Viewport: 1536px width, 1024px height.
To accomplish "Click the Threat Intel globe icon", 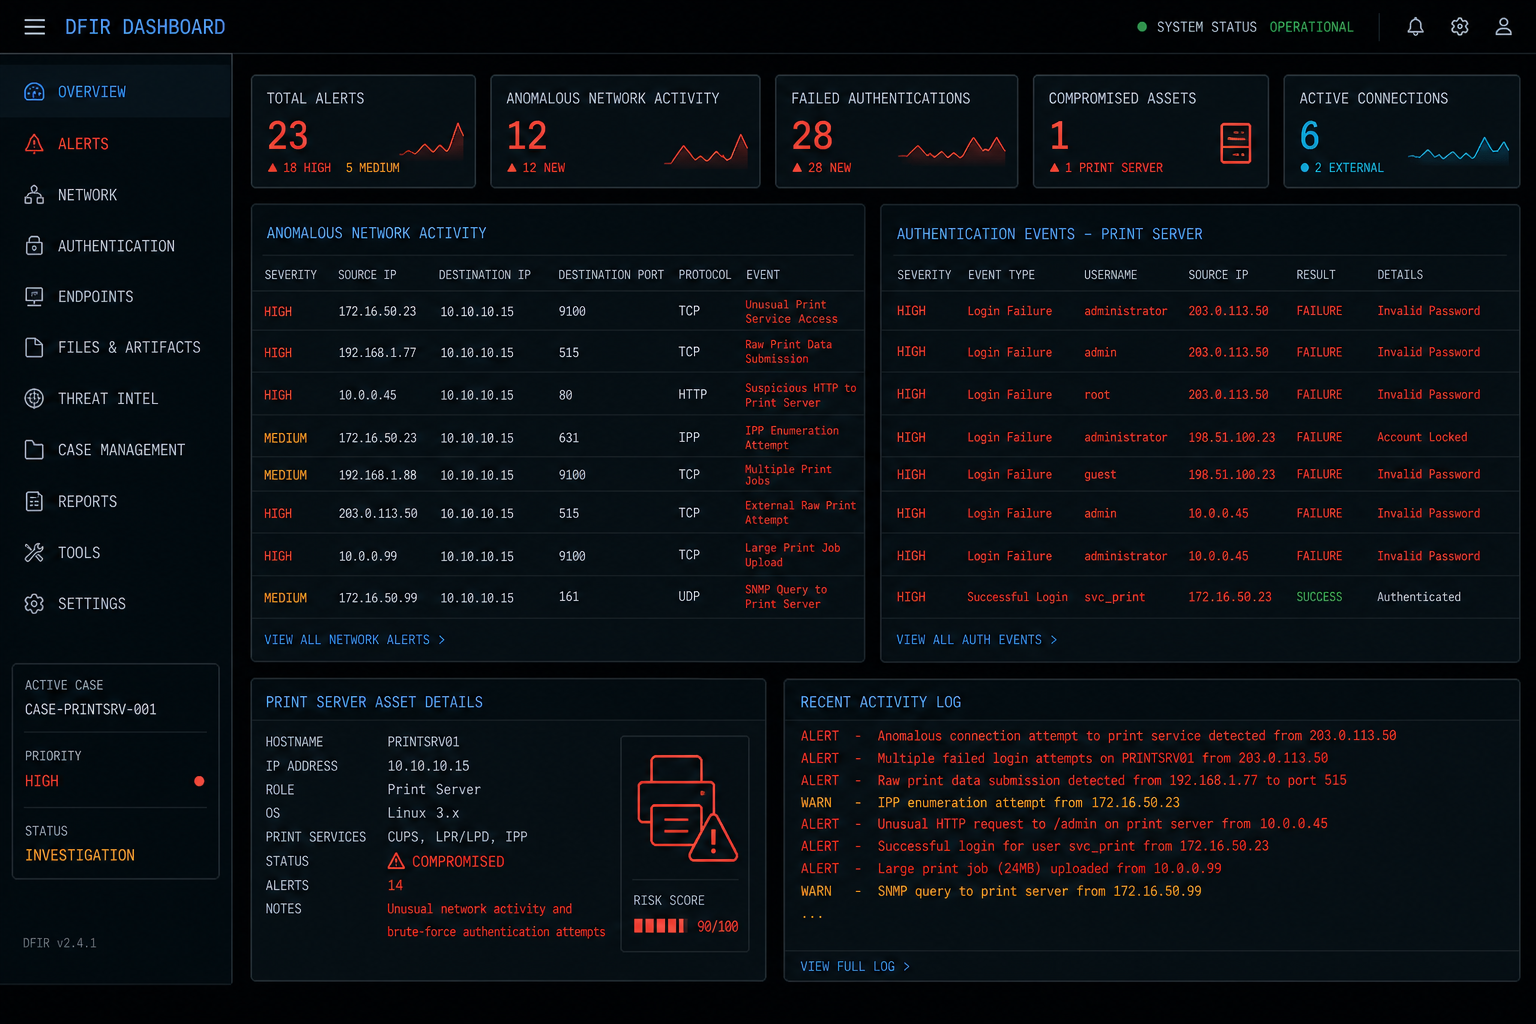I will point(34,399).
